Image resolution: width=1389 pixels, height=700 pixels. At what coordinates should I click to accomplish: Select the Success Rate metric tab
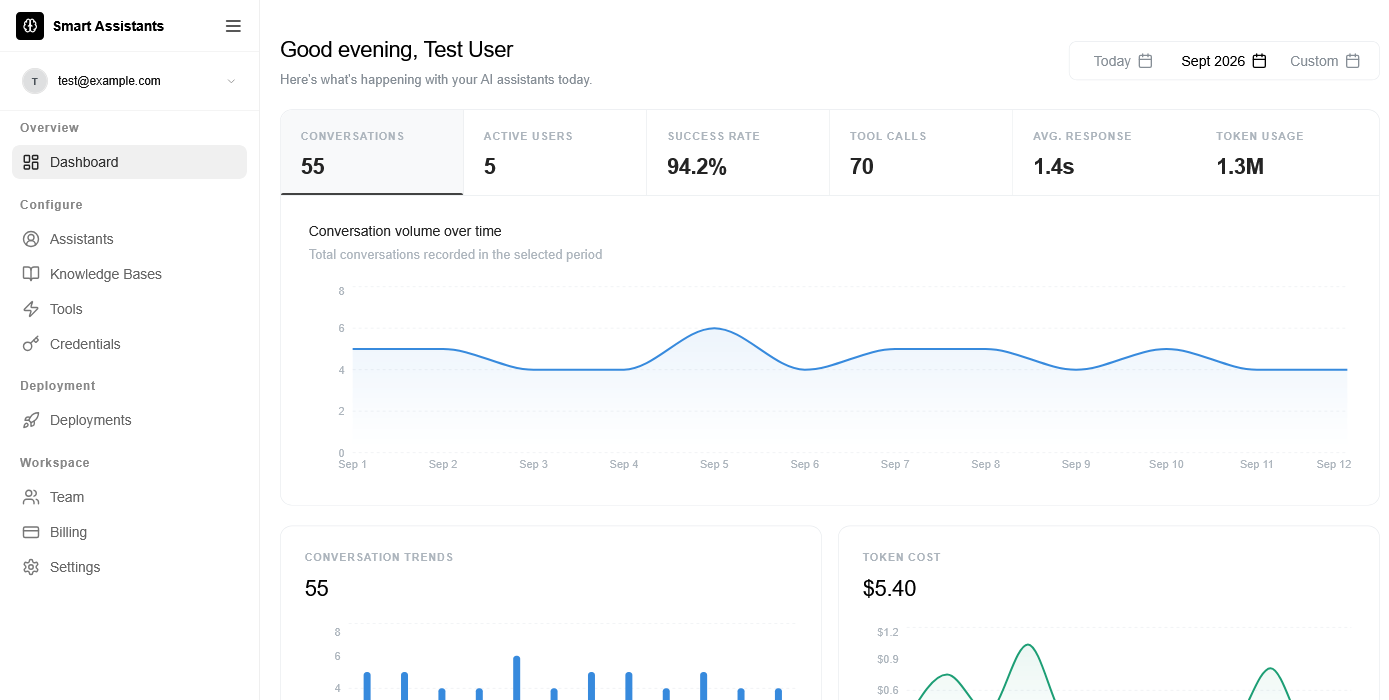click(x=738, y=152)
